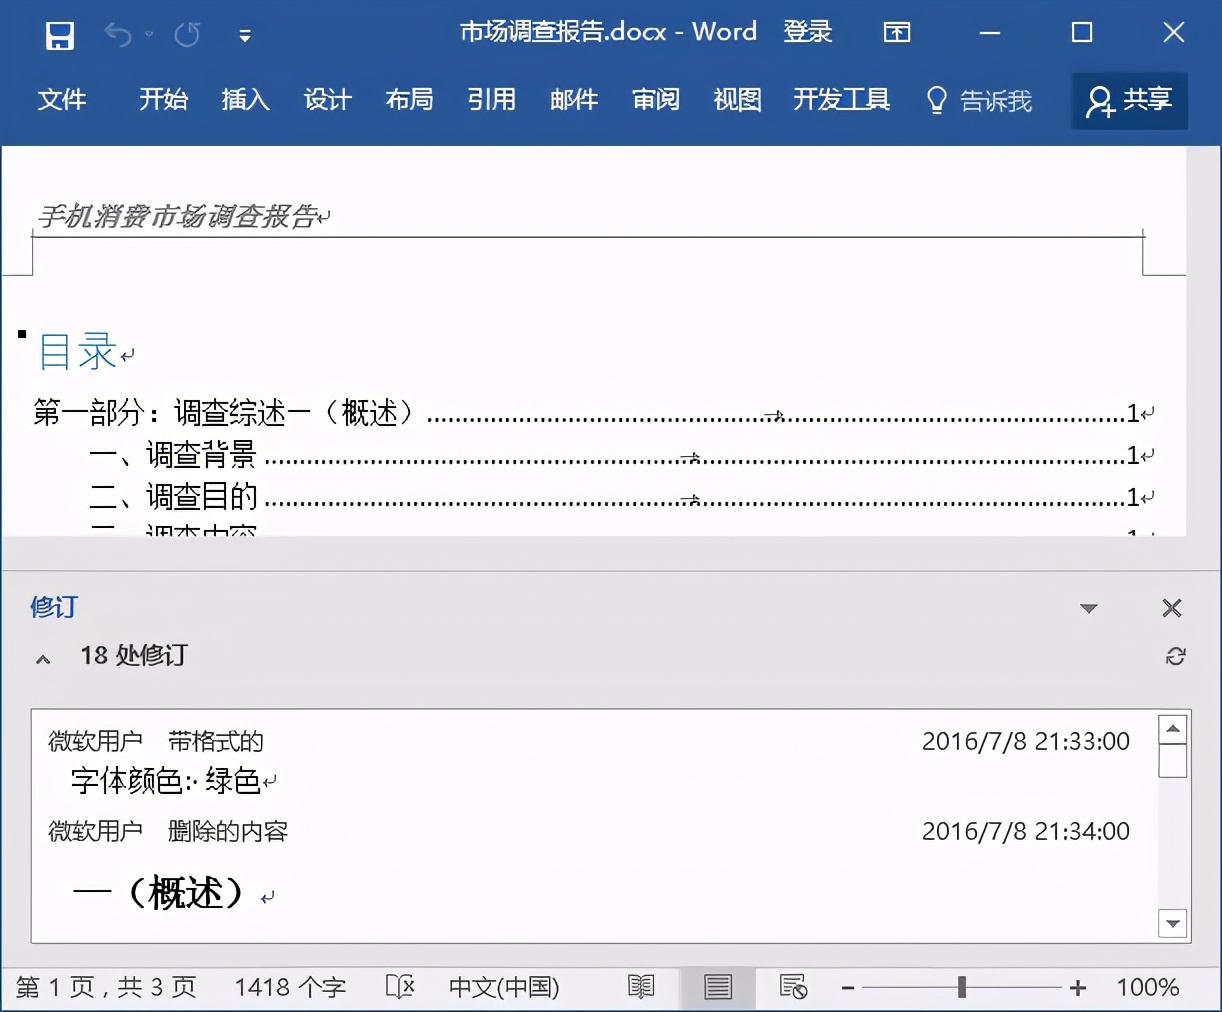Open word count via 1418 个字

(x=289, y=987)
